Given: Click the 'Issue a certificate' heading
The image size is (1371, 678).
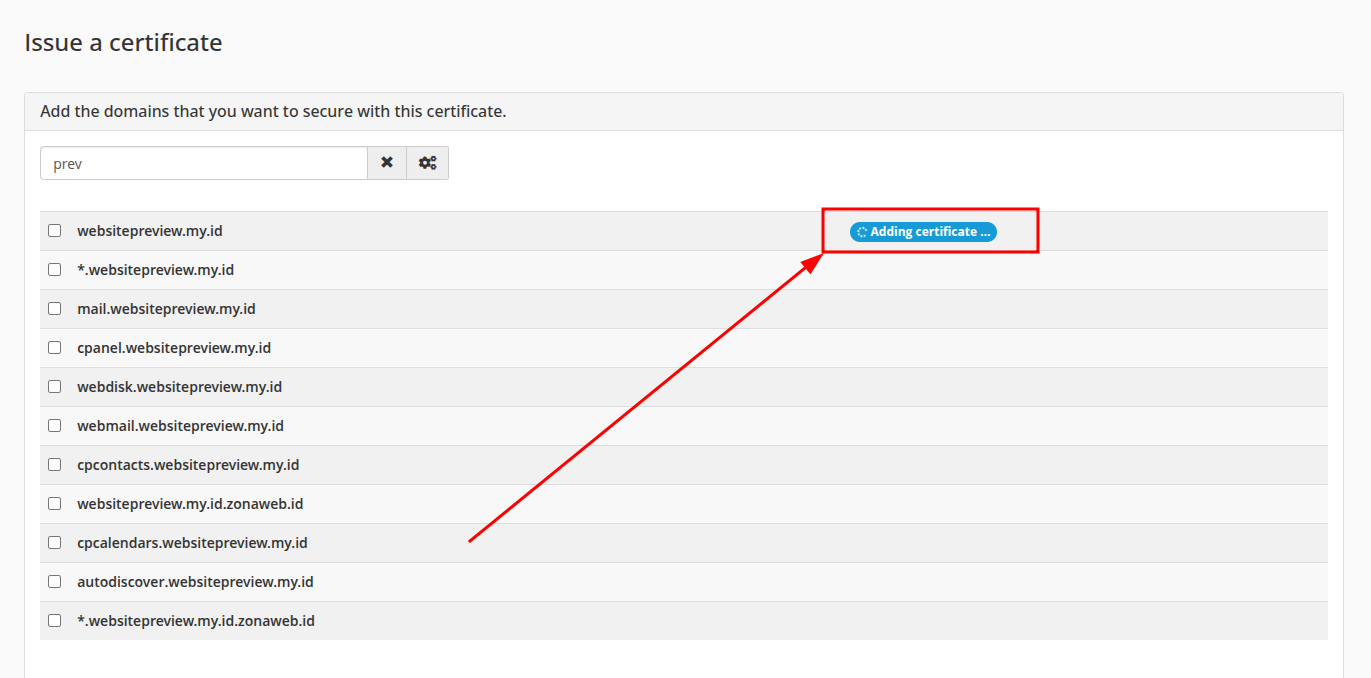Looking at the screenshot, I should click(x=123, y=43).
